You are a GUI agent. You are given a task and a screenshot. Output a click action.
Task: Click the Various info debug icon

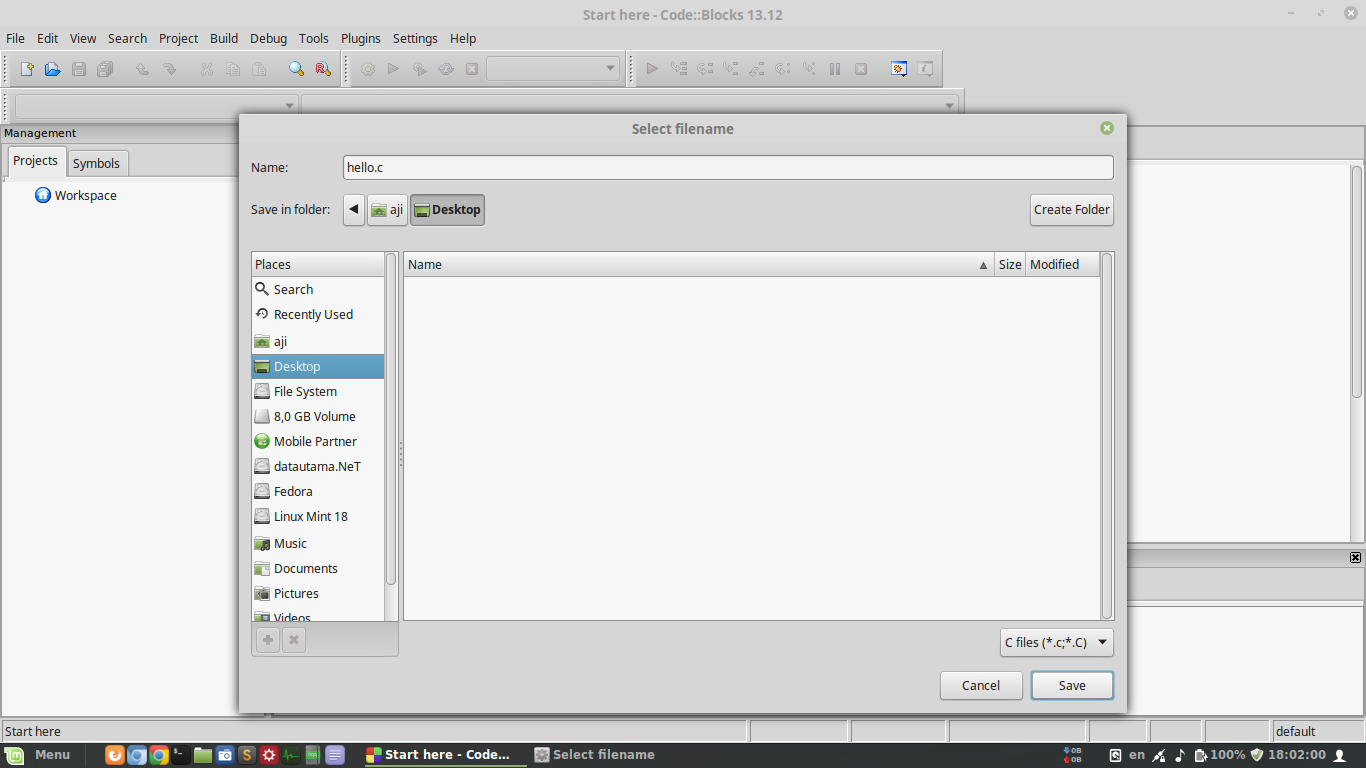(926, 69)
